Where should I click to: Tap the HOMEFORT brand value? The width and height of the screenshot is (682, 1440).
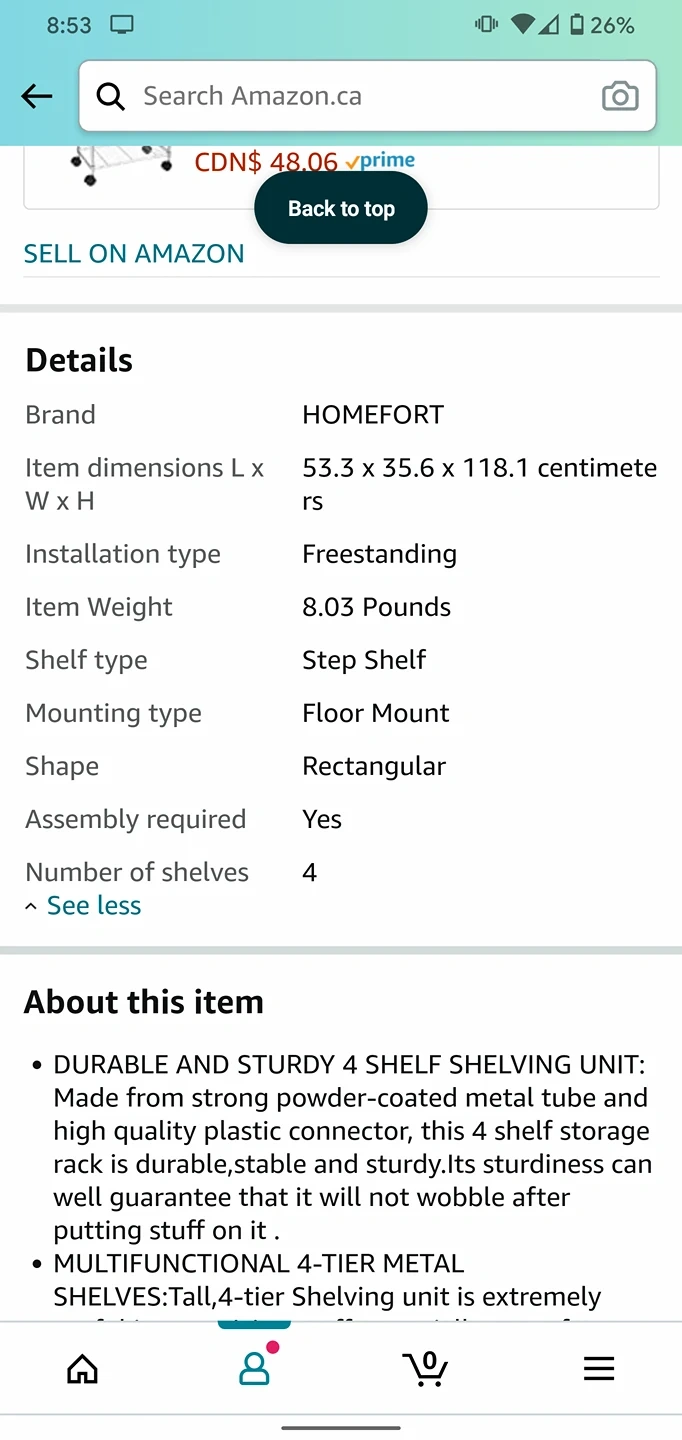click(x=373, y=415)
